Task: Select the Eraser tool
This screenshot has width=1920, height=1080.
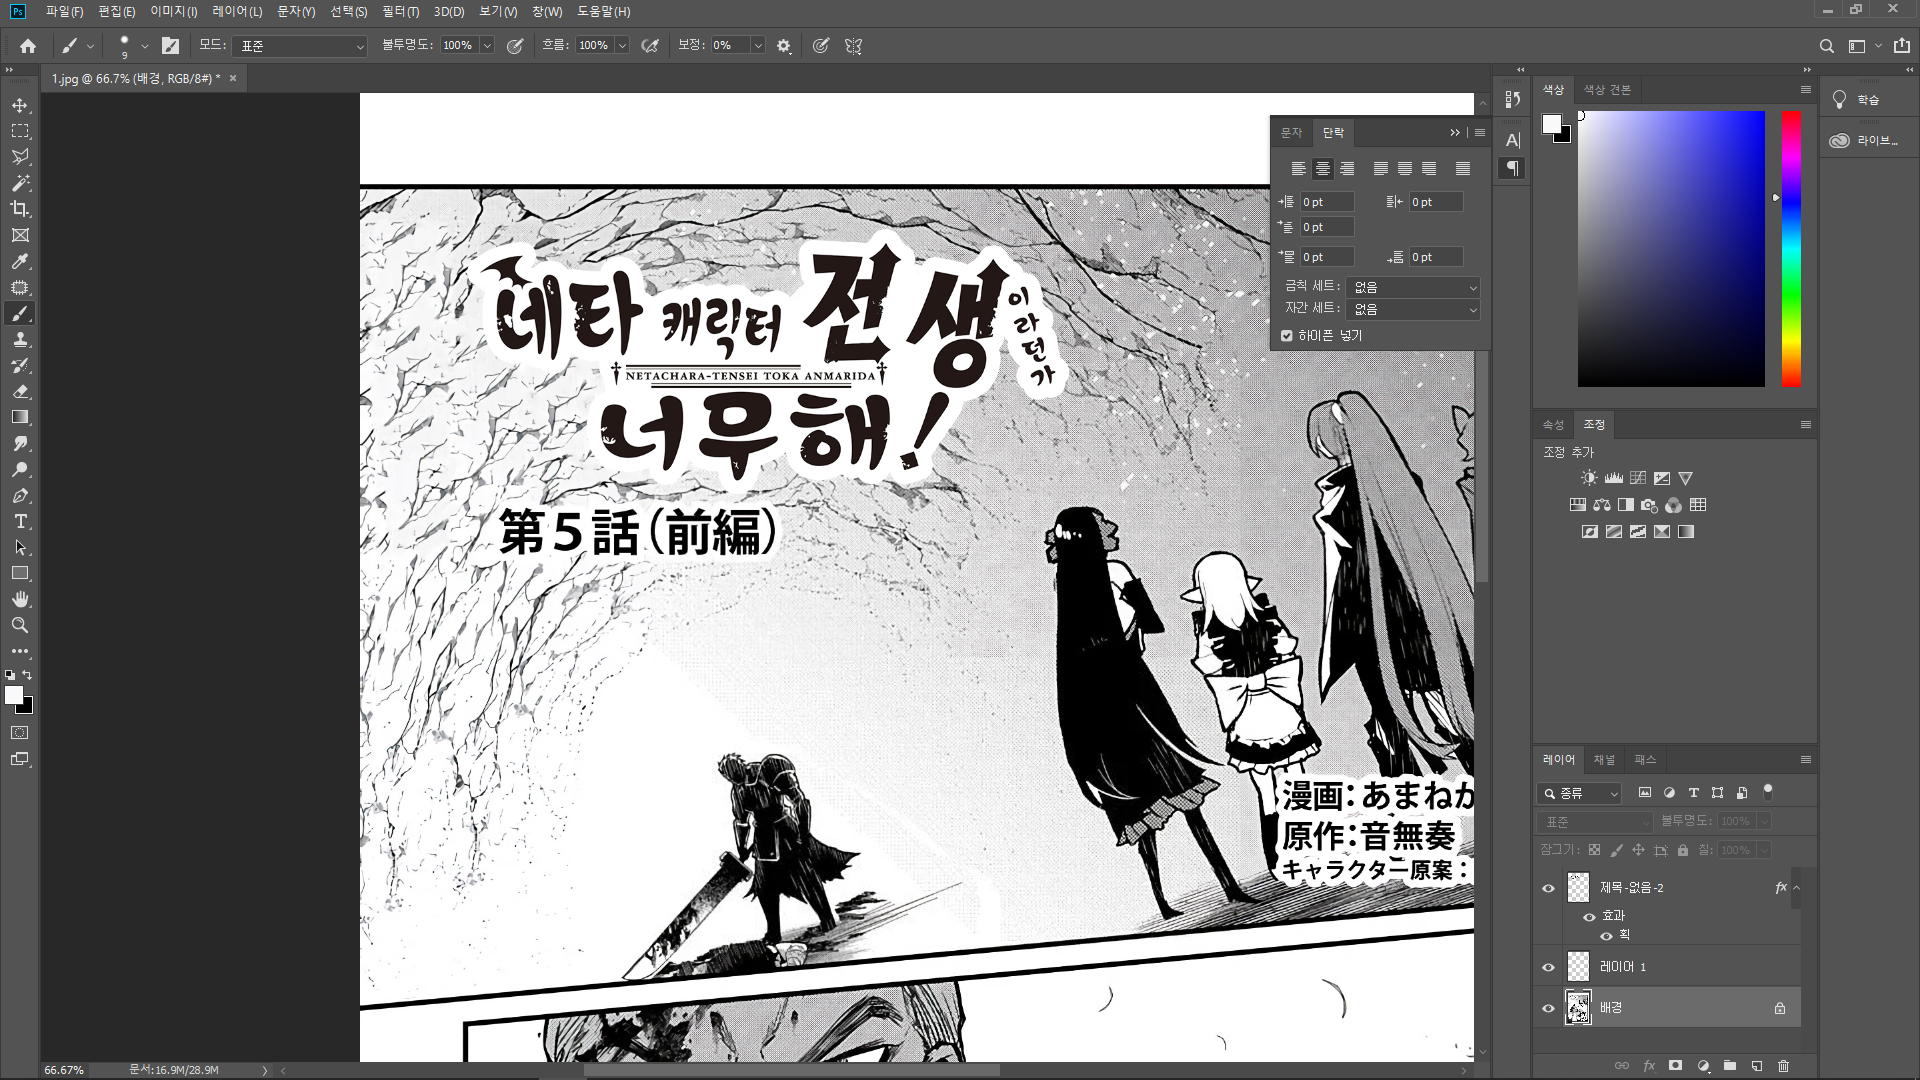Action: (x=20, y=391)
